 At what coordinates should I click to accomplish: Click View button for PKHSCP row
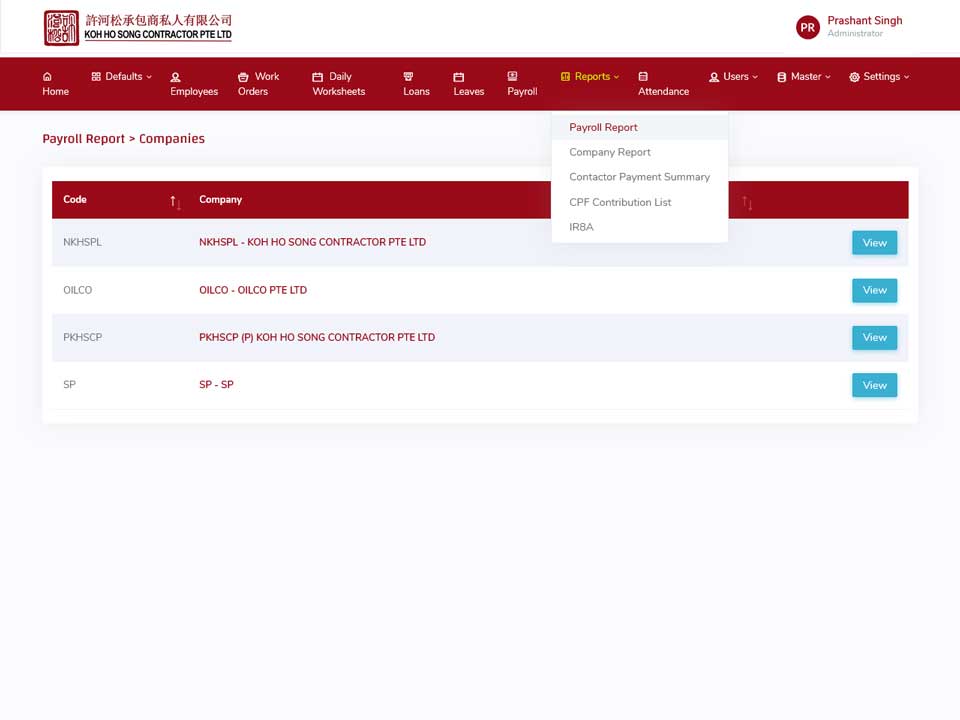[x=874, y=337]
